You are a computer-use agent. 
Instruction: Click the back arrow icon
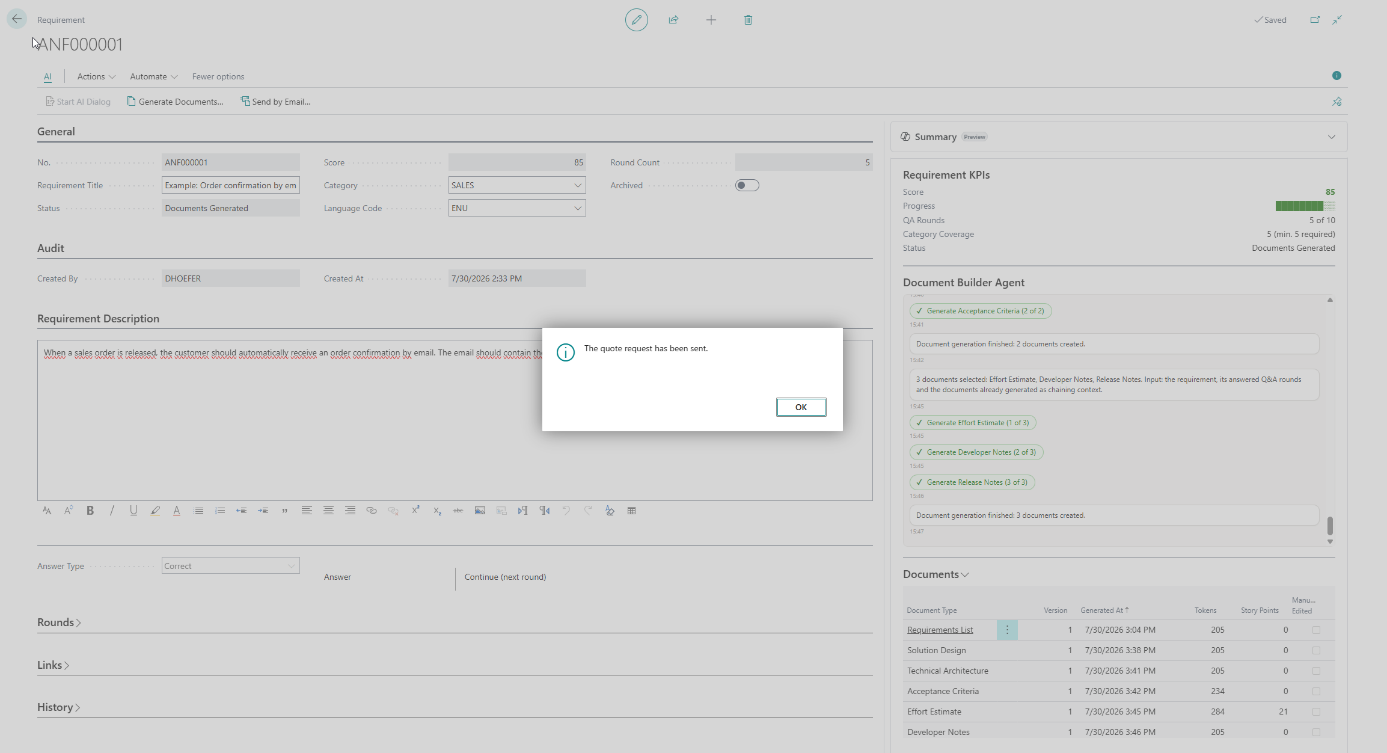click(x=17, y=19)
